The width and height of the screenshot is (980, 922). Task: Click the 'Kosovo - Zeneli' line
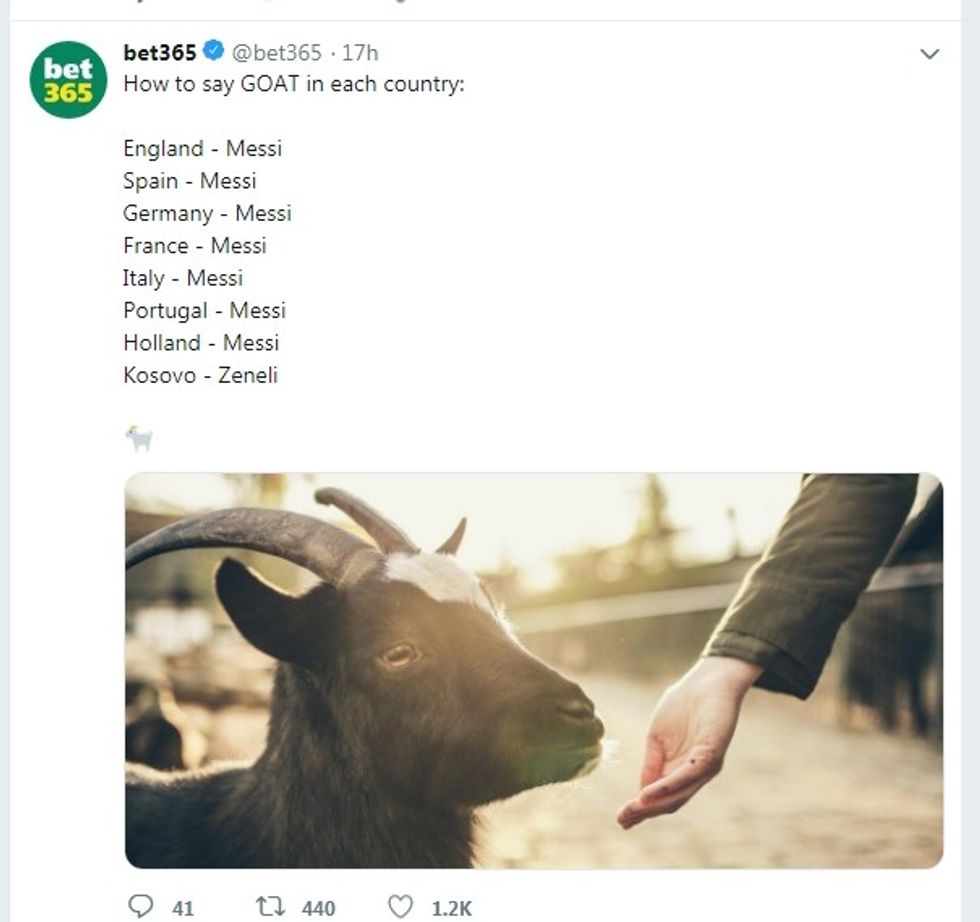coord(200,376)
